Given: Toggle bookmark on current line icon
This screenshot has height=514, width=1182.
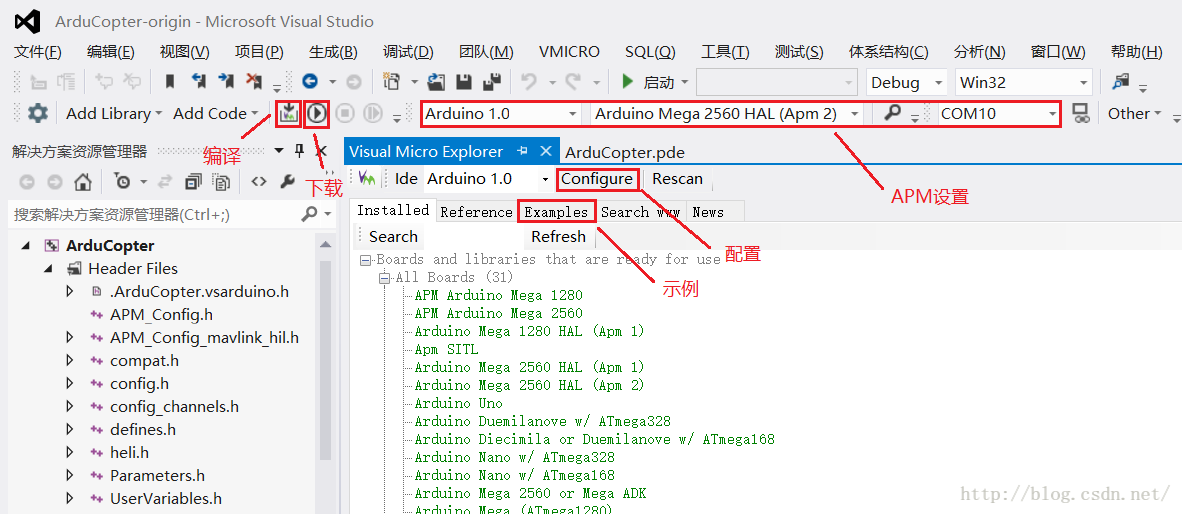Looking at the screenshot, I should 170,81.
